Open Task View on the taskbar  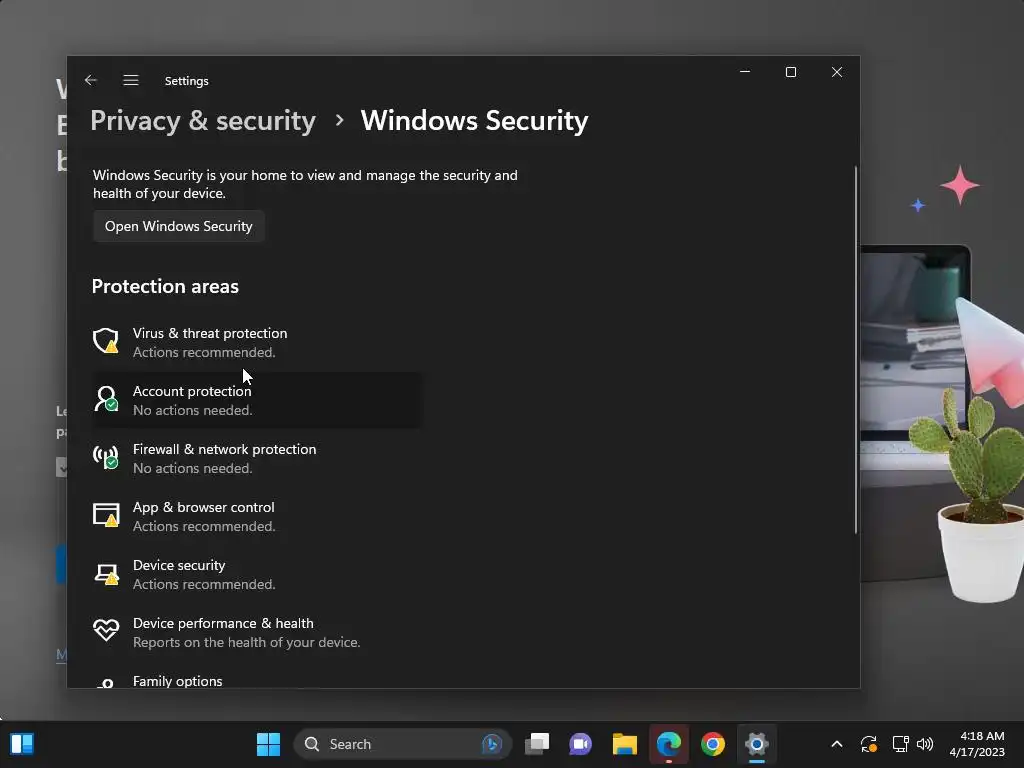coord(537,744)
